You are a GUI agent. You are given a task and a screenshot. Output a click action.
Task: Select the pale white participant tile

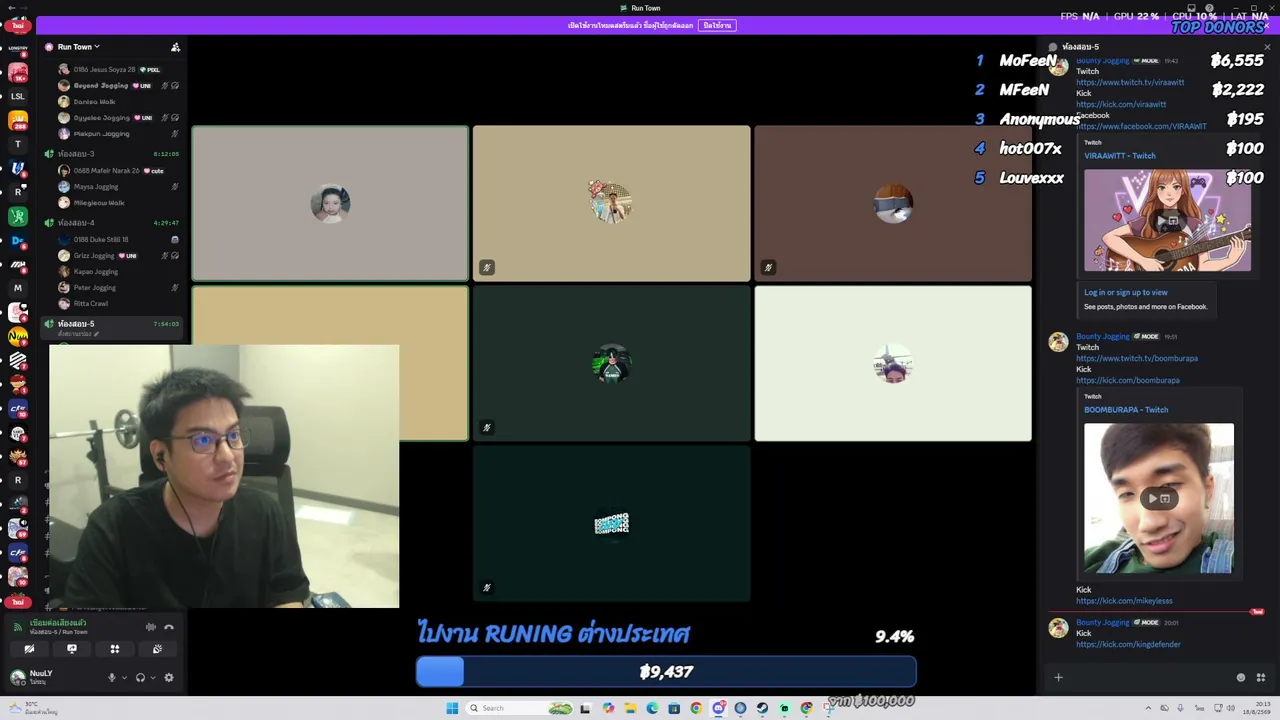tap(893, 364)
